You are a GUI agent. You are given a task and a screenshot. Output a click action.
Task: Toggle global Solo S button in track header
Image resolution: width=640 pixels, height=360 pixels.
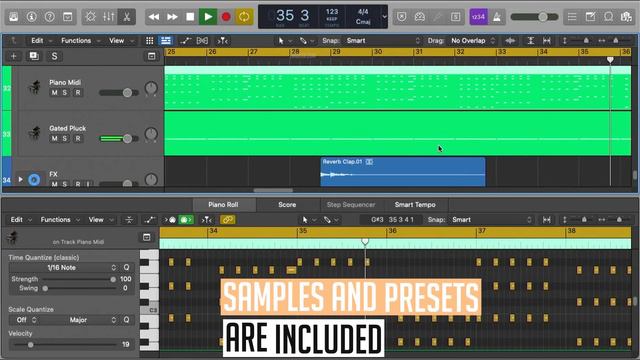click(x=54, y=56)
